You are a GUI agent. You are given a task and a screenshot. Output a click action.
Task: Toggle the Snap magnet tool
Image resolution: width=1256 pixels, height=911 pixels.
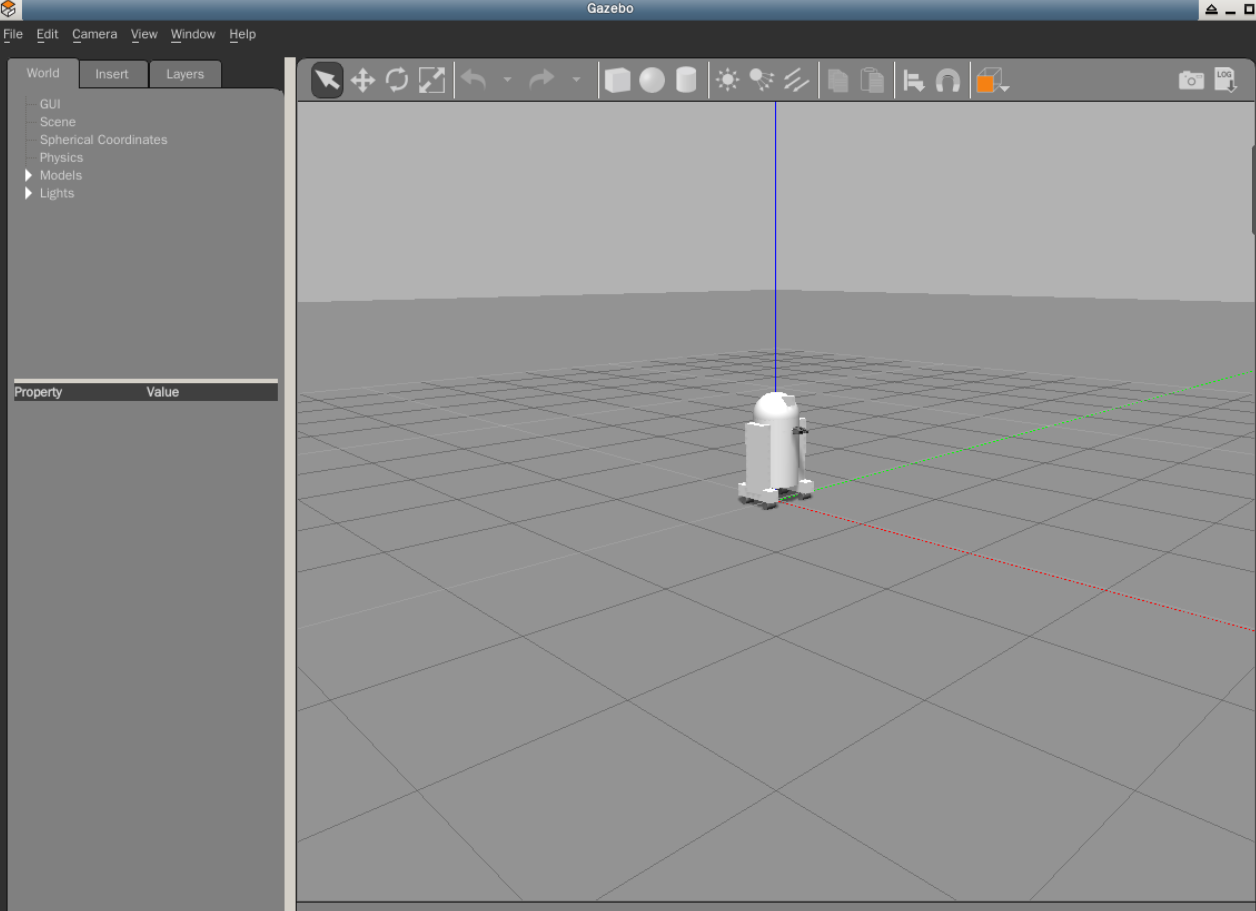coord(948,81)
